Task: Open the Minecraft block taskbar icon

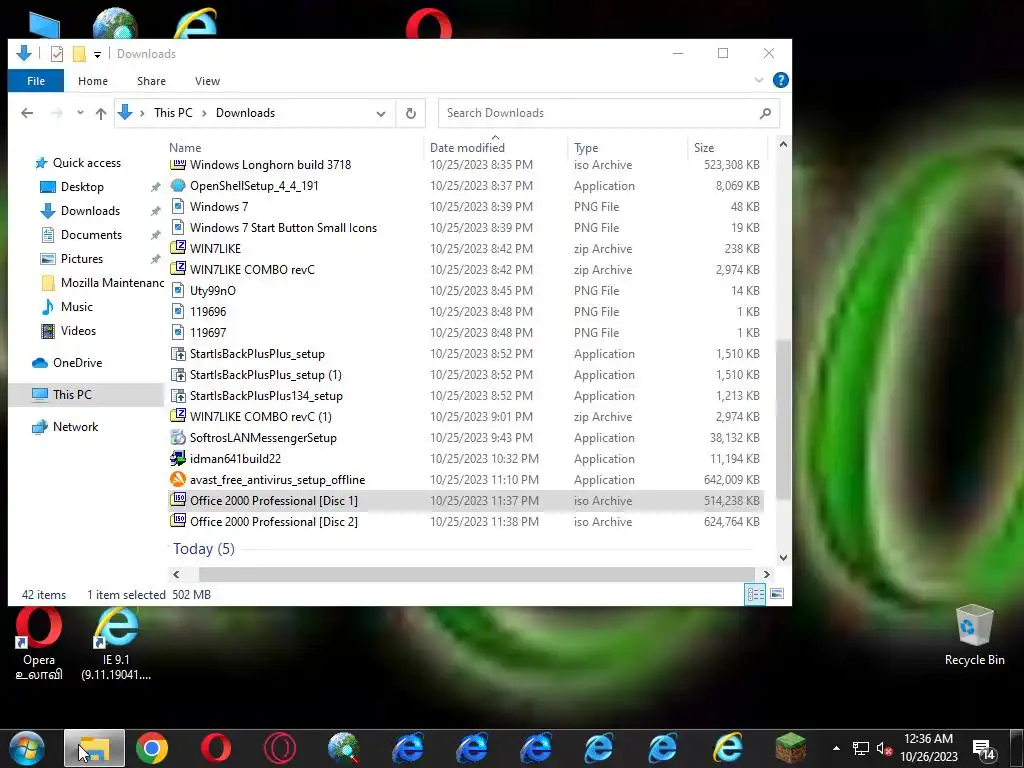Action: pos(791,748)
